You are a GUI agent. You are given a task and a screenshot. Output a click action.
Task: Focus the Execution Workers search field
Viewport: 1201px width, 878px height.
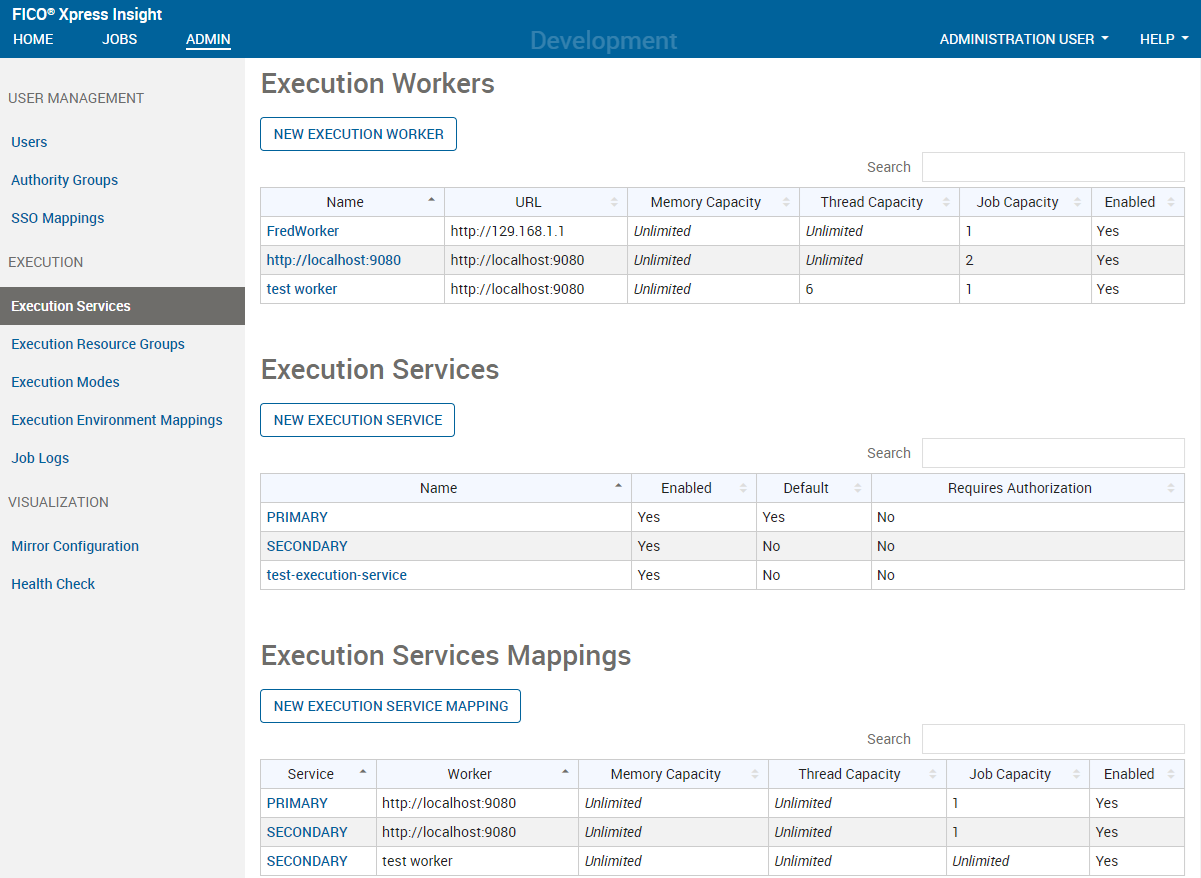(1052, 167)
